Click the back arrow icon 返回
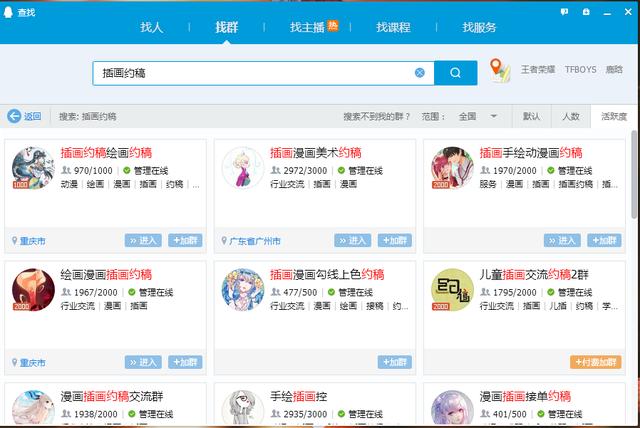 (x=14, y=116)
